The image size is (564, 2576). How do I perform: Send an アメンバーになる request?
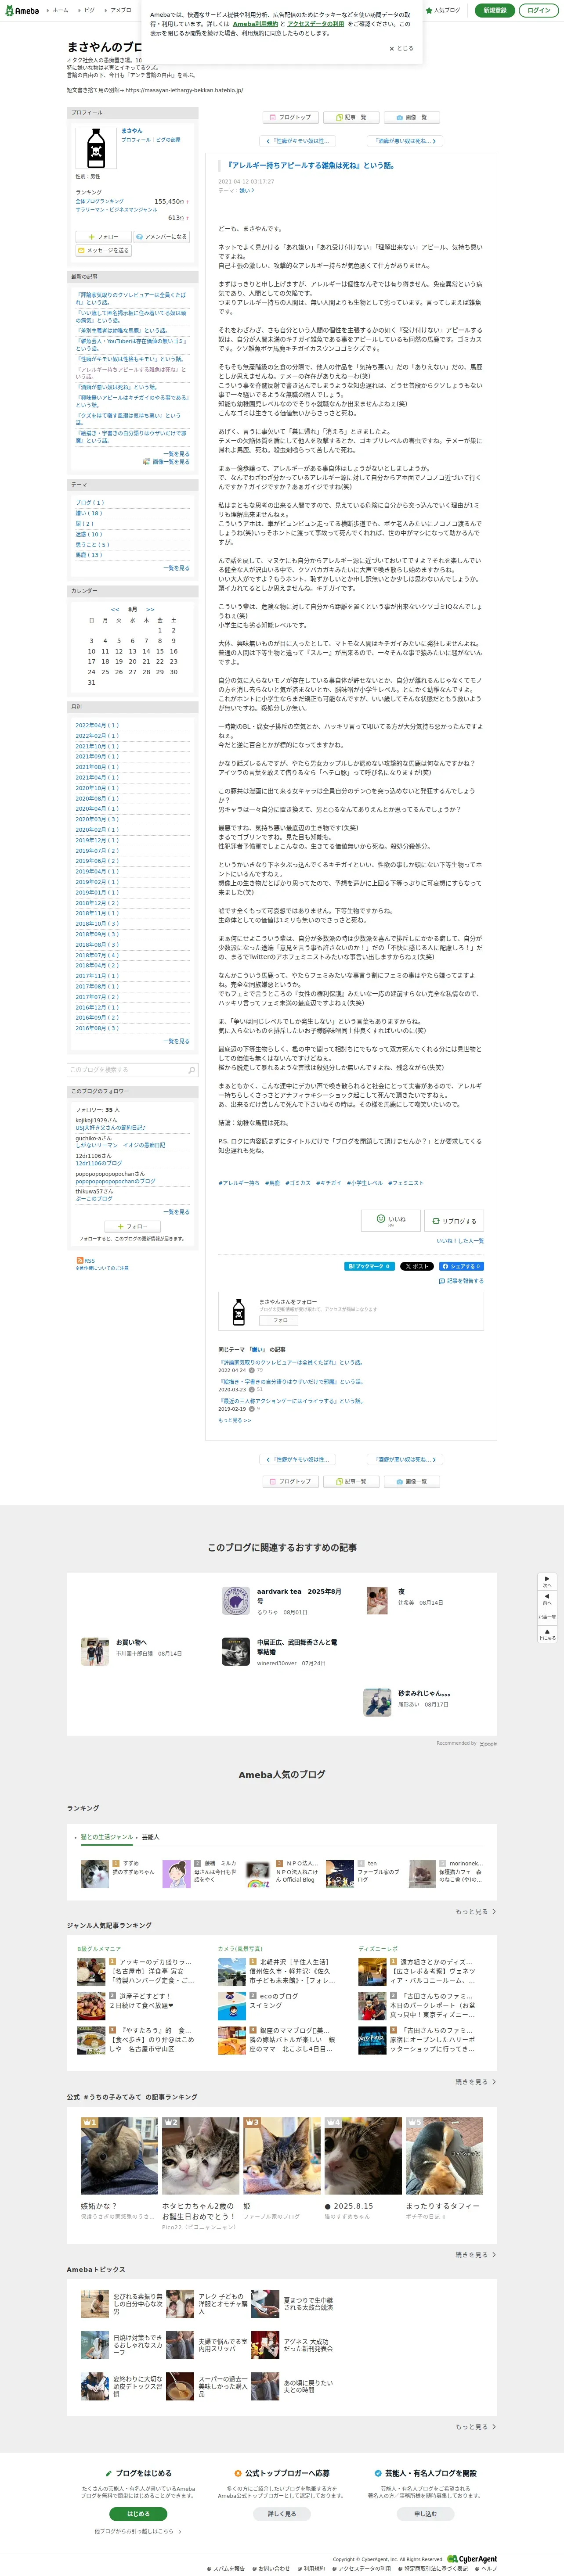coord(162,237)
